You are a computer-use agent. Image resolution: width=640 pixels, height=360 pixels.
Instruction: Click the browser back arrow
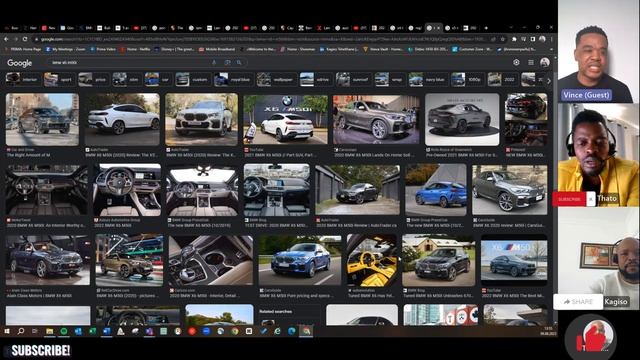(6, 39)
